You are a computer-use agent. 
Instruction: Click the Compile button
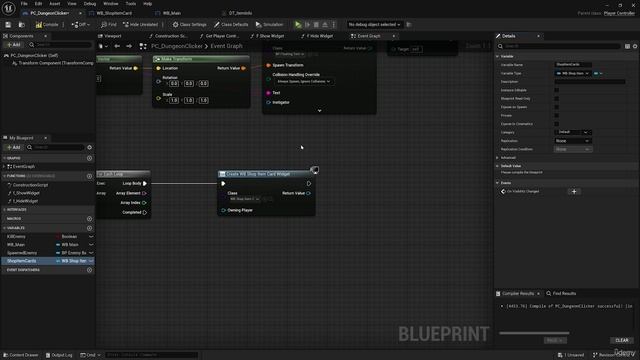point(47,24)
